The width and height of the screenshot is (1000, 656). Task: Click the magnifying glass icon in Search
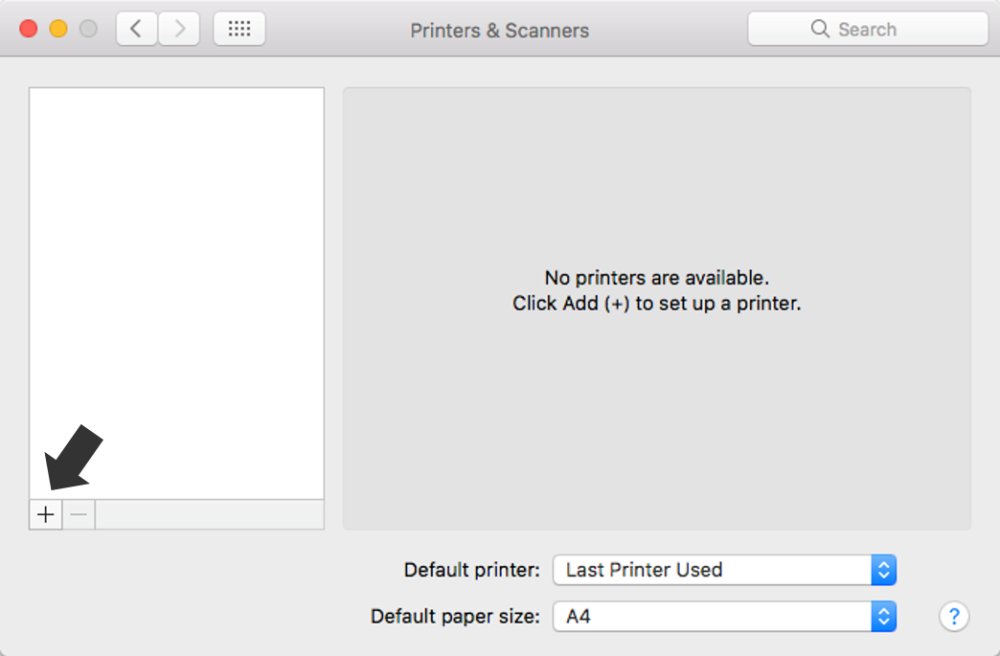(820, 29)
